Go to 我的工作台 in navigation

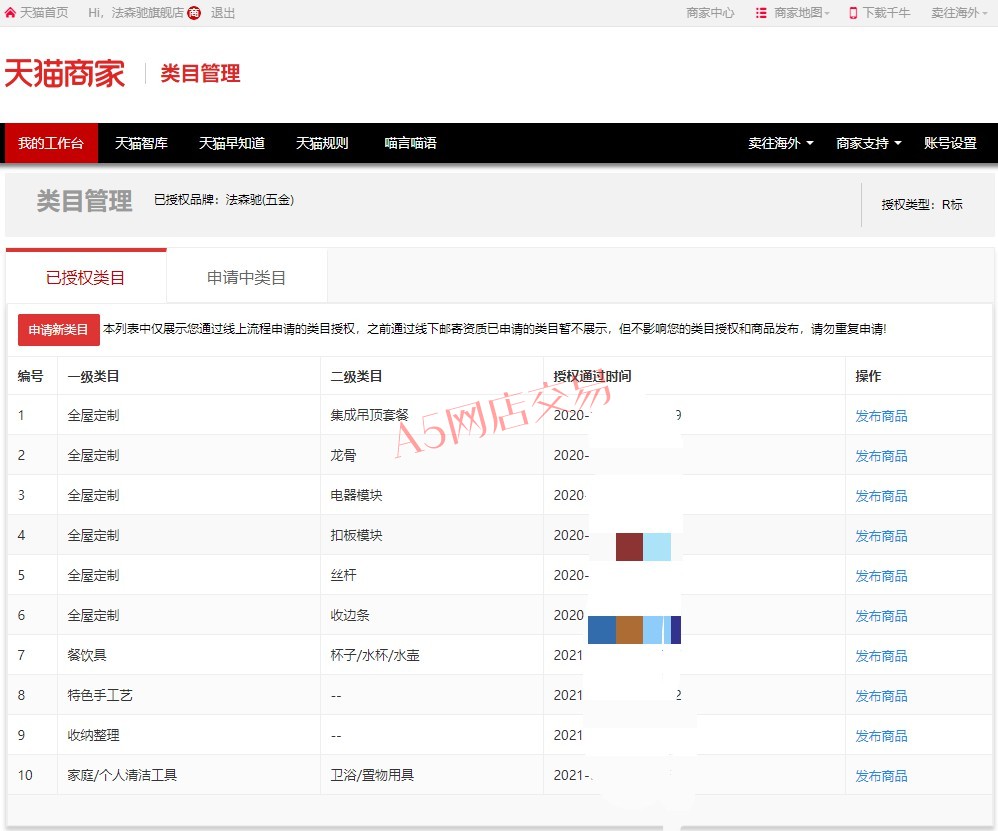click(x=51, y=143)
